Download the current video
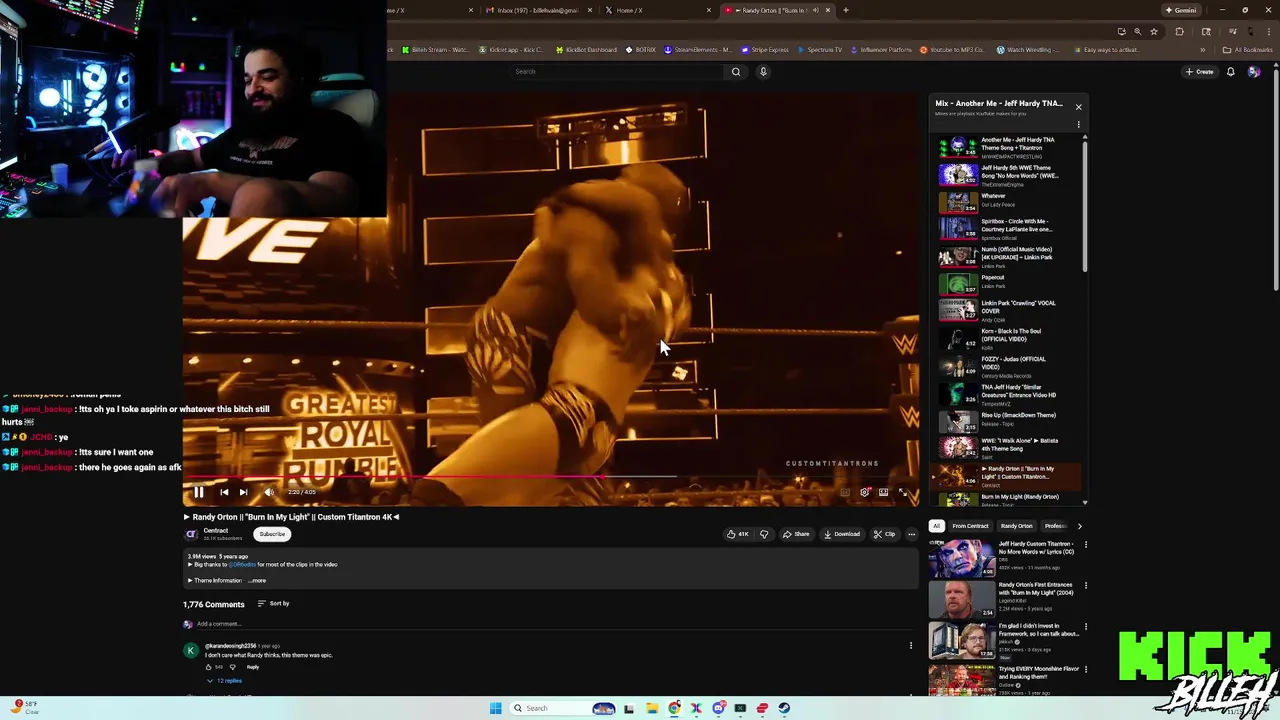Screen dimensions: 1280x720 842,534
